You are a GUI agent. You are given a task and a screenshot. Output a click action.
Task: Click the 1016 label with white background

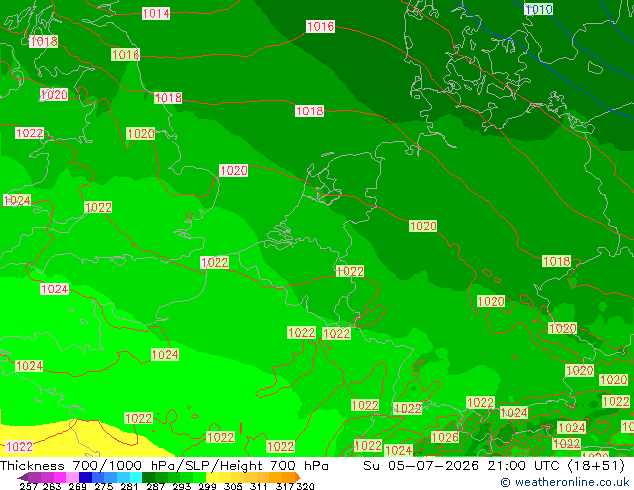click(x=320, y=26)
